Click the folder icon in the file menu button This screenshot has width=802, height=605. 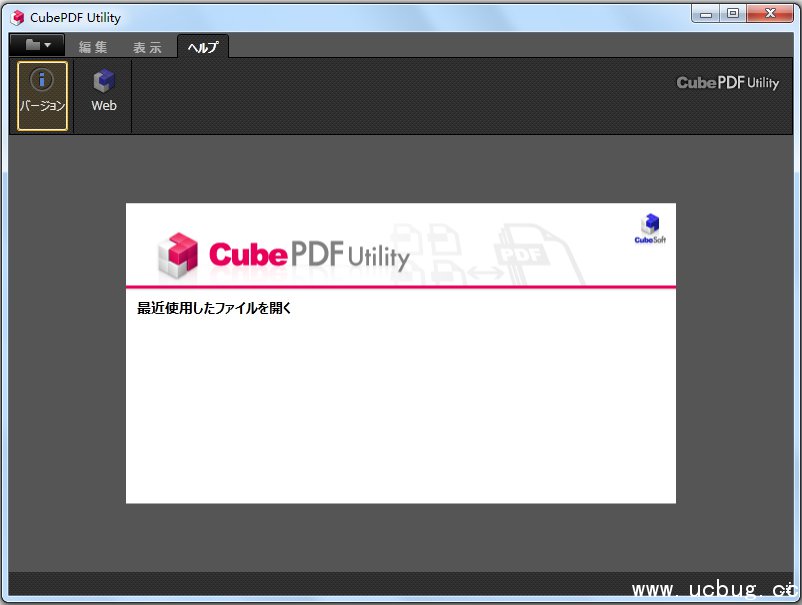[x=30, y=44]
